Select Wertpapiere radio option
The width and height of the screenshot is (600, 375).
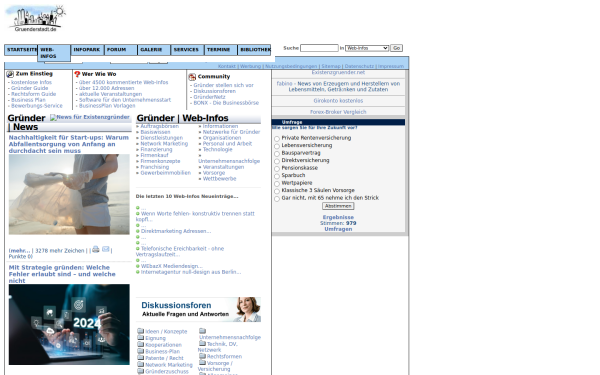277,183
